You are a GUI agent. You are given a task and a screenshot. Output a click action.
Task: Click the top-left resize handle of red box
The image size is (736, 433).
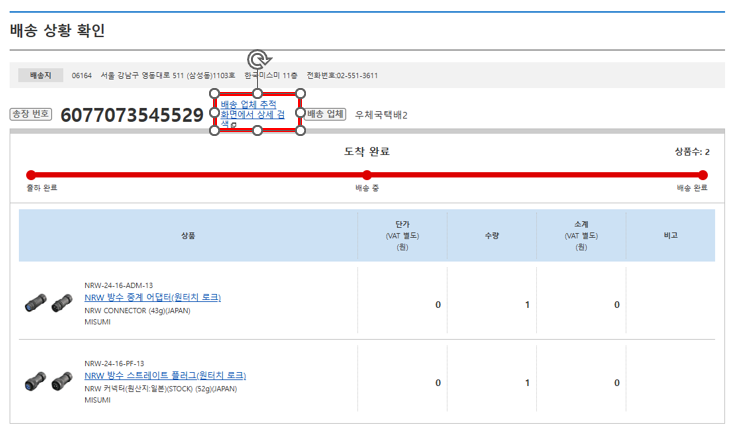214,93
